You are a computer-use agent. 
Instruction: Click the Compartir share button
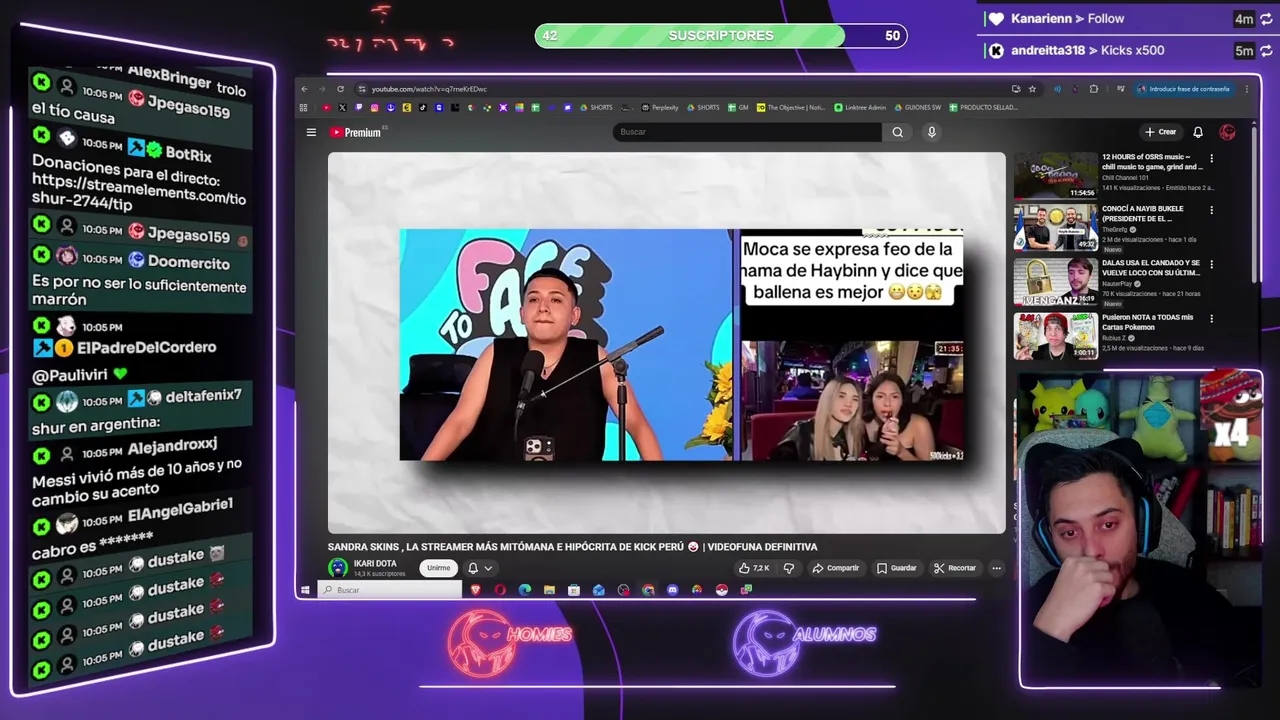click(836, 568)
